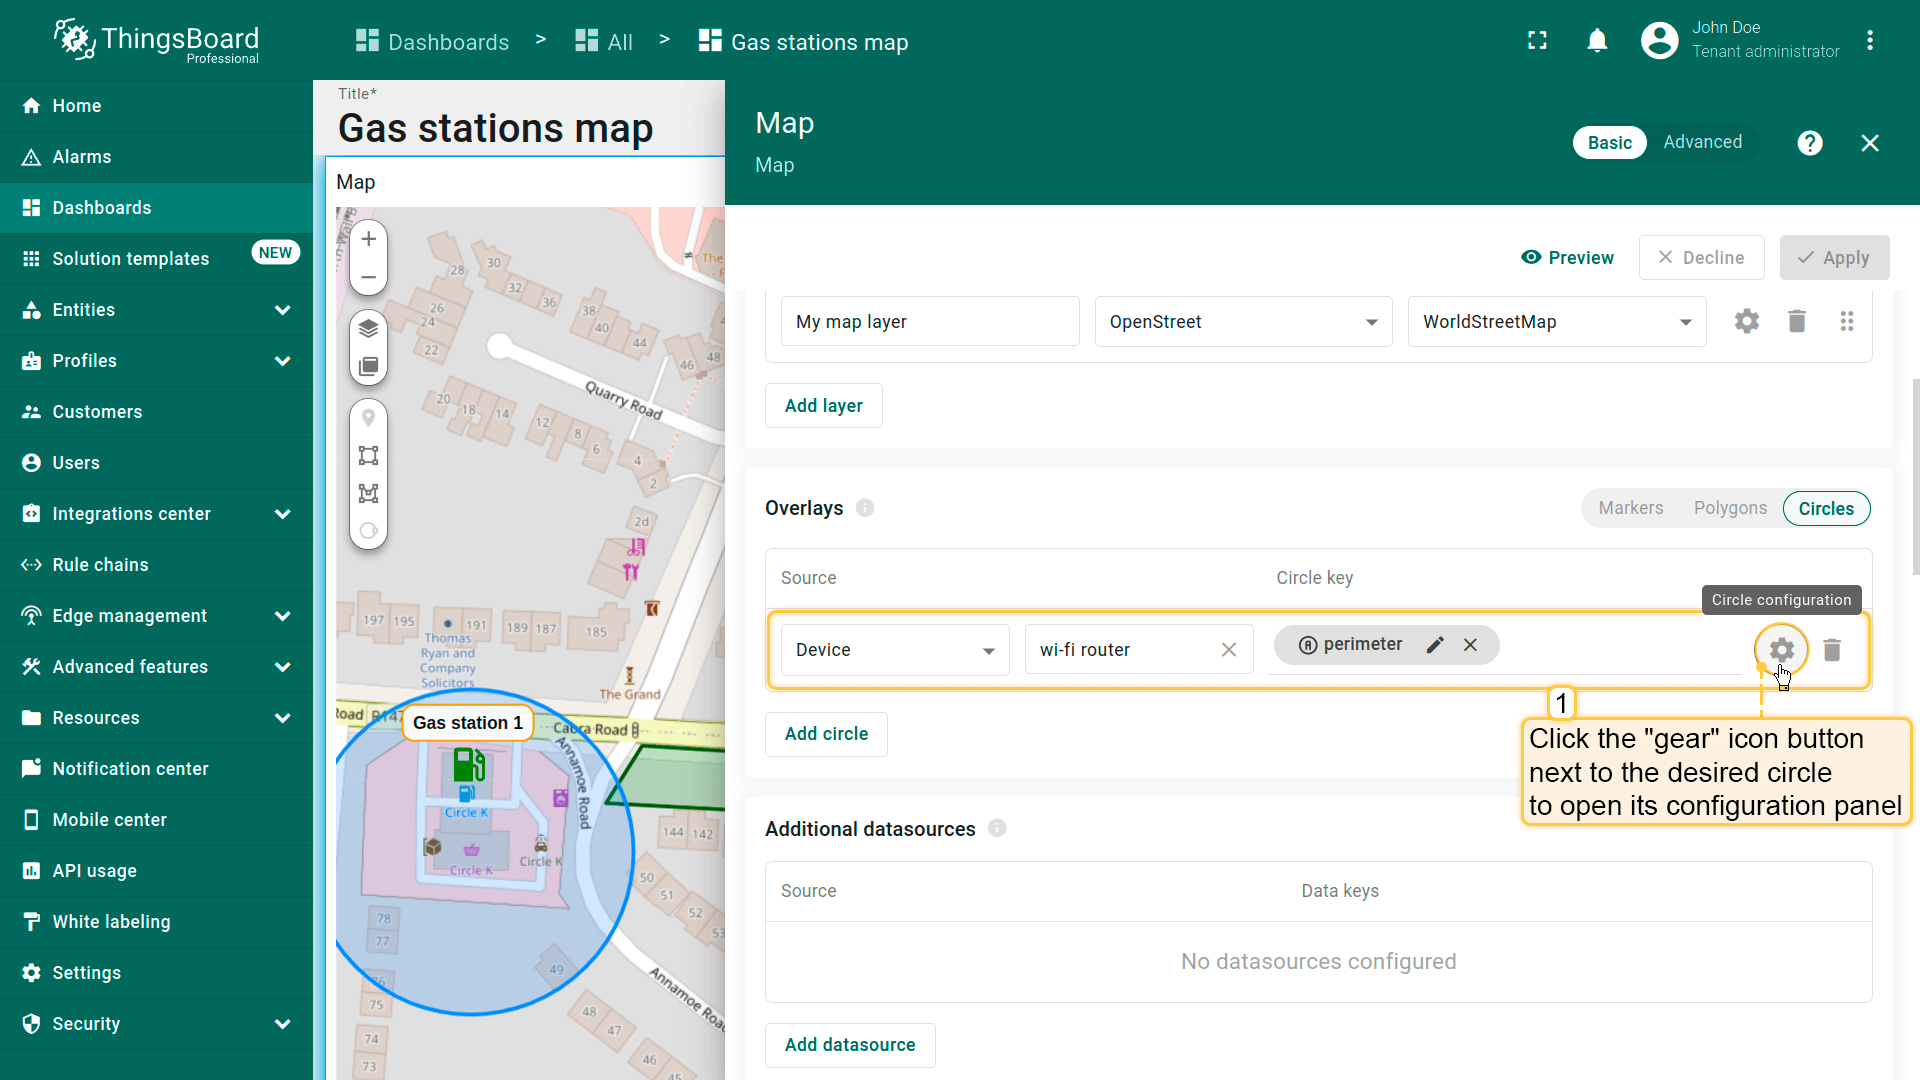The width and height of the screenshot is (1920, 1080).
Task: Zoom in on the map
Action: coord(368,239)
